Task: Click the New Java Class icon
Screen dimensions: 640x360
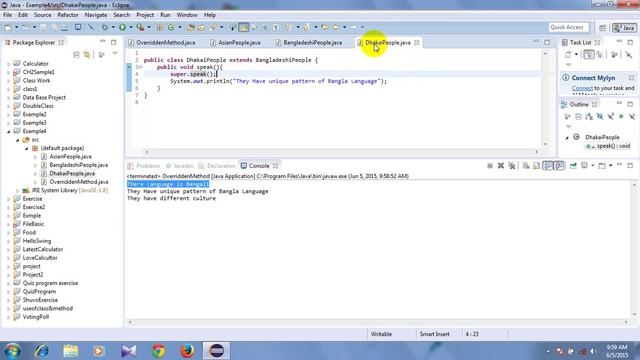Action: (171, 27)
